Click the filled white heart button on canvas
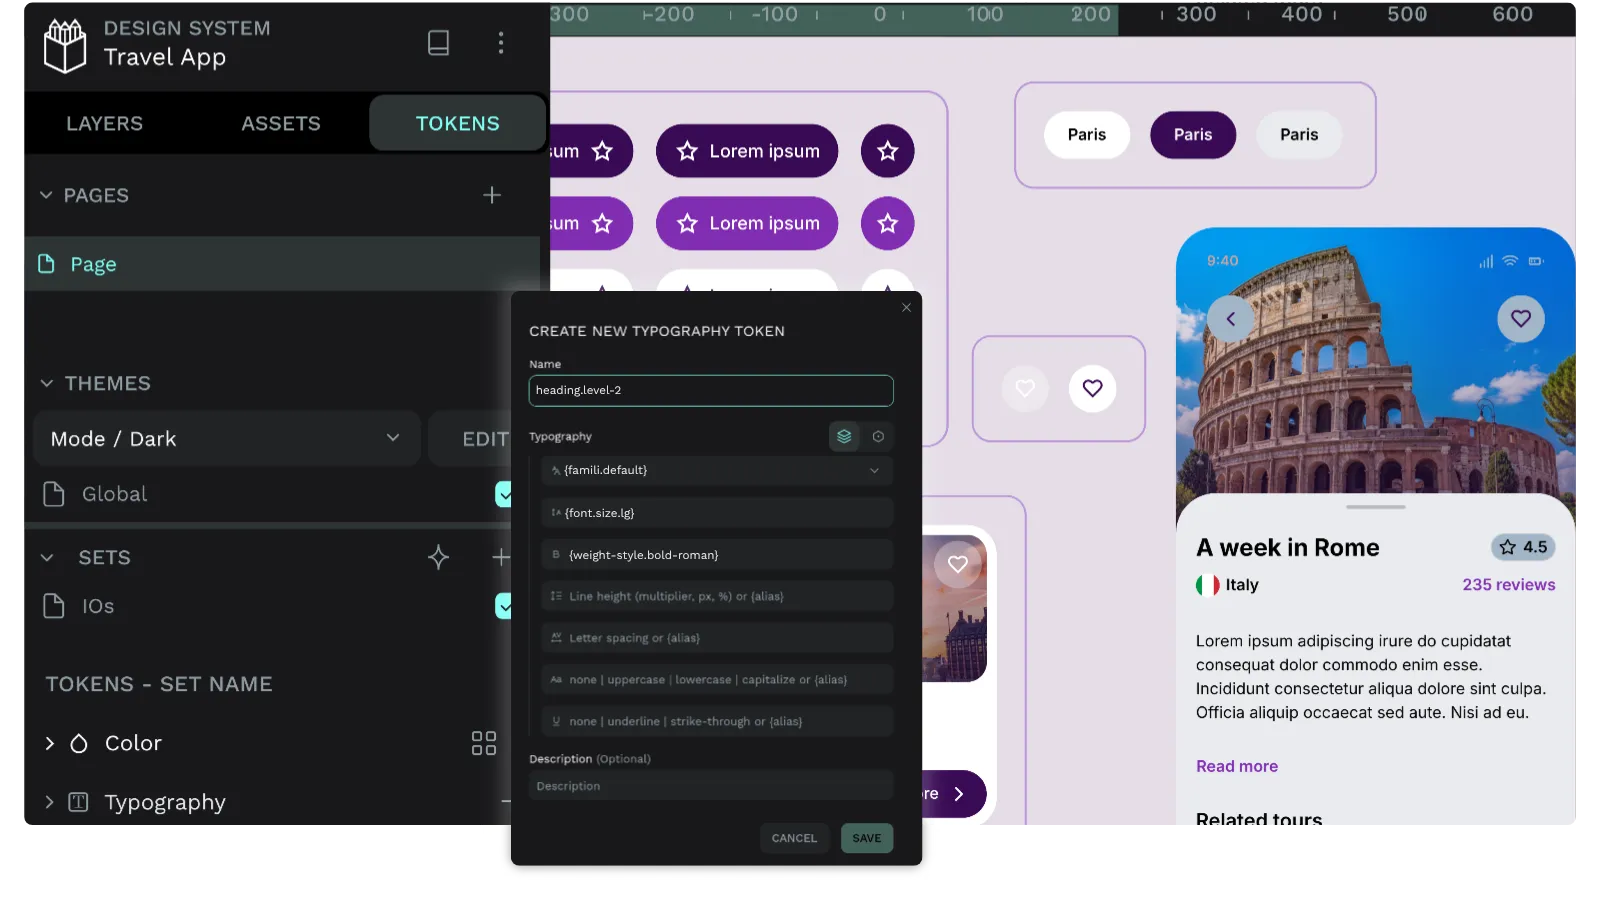The image size is (1600, 900). [1093, 388]
